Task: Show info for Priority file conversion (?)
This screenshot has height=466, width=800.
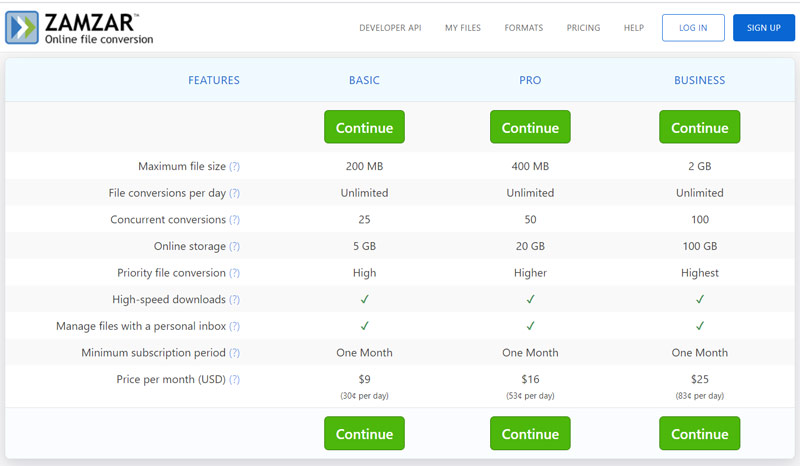Action: point(234,273)
